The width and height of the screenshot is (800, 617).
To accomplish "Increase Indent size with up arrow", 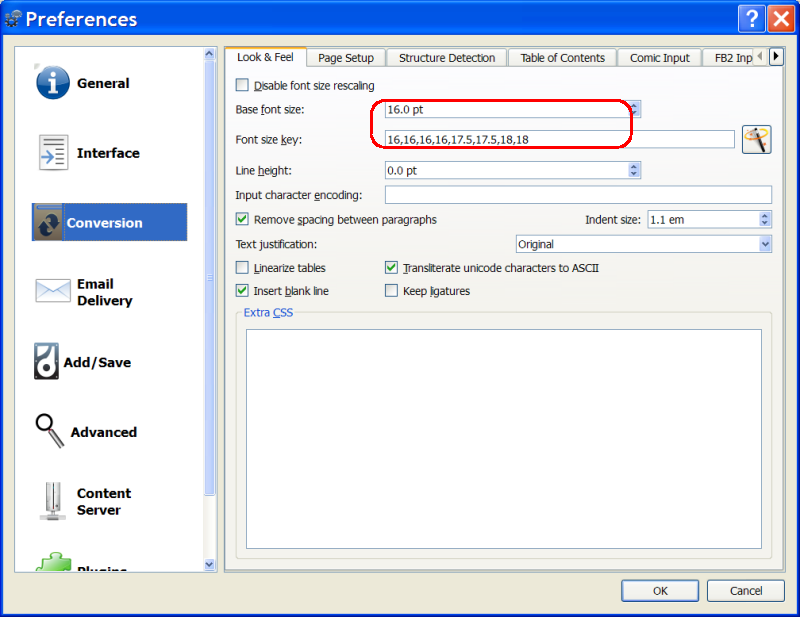I will [764, 215].
